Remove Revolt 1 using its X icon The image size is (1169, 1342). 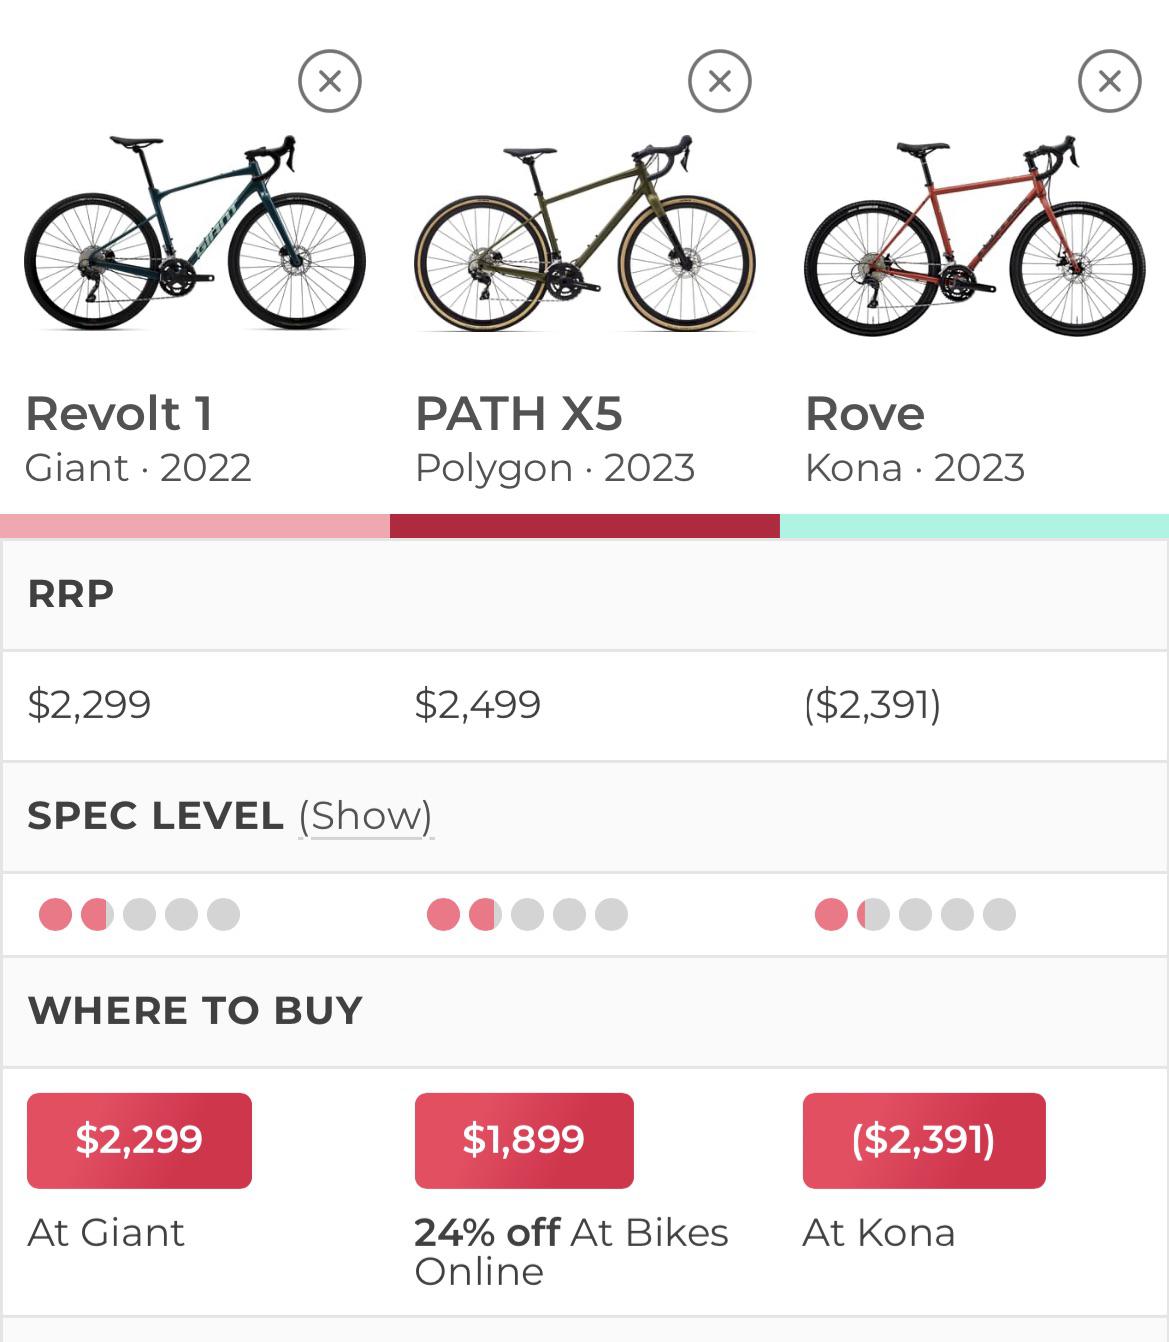tap(329, 81)
